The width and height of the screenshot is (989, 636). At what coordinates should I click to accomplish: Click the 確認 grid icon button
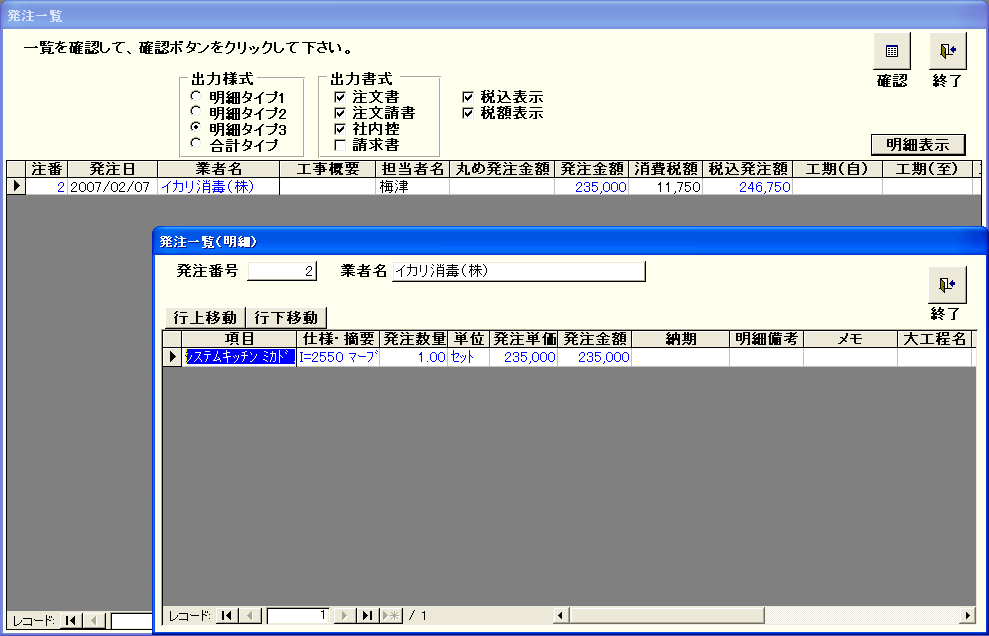(x=892, y=51)
